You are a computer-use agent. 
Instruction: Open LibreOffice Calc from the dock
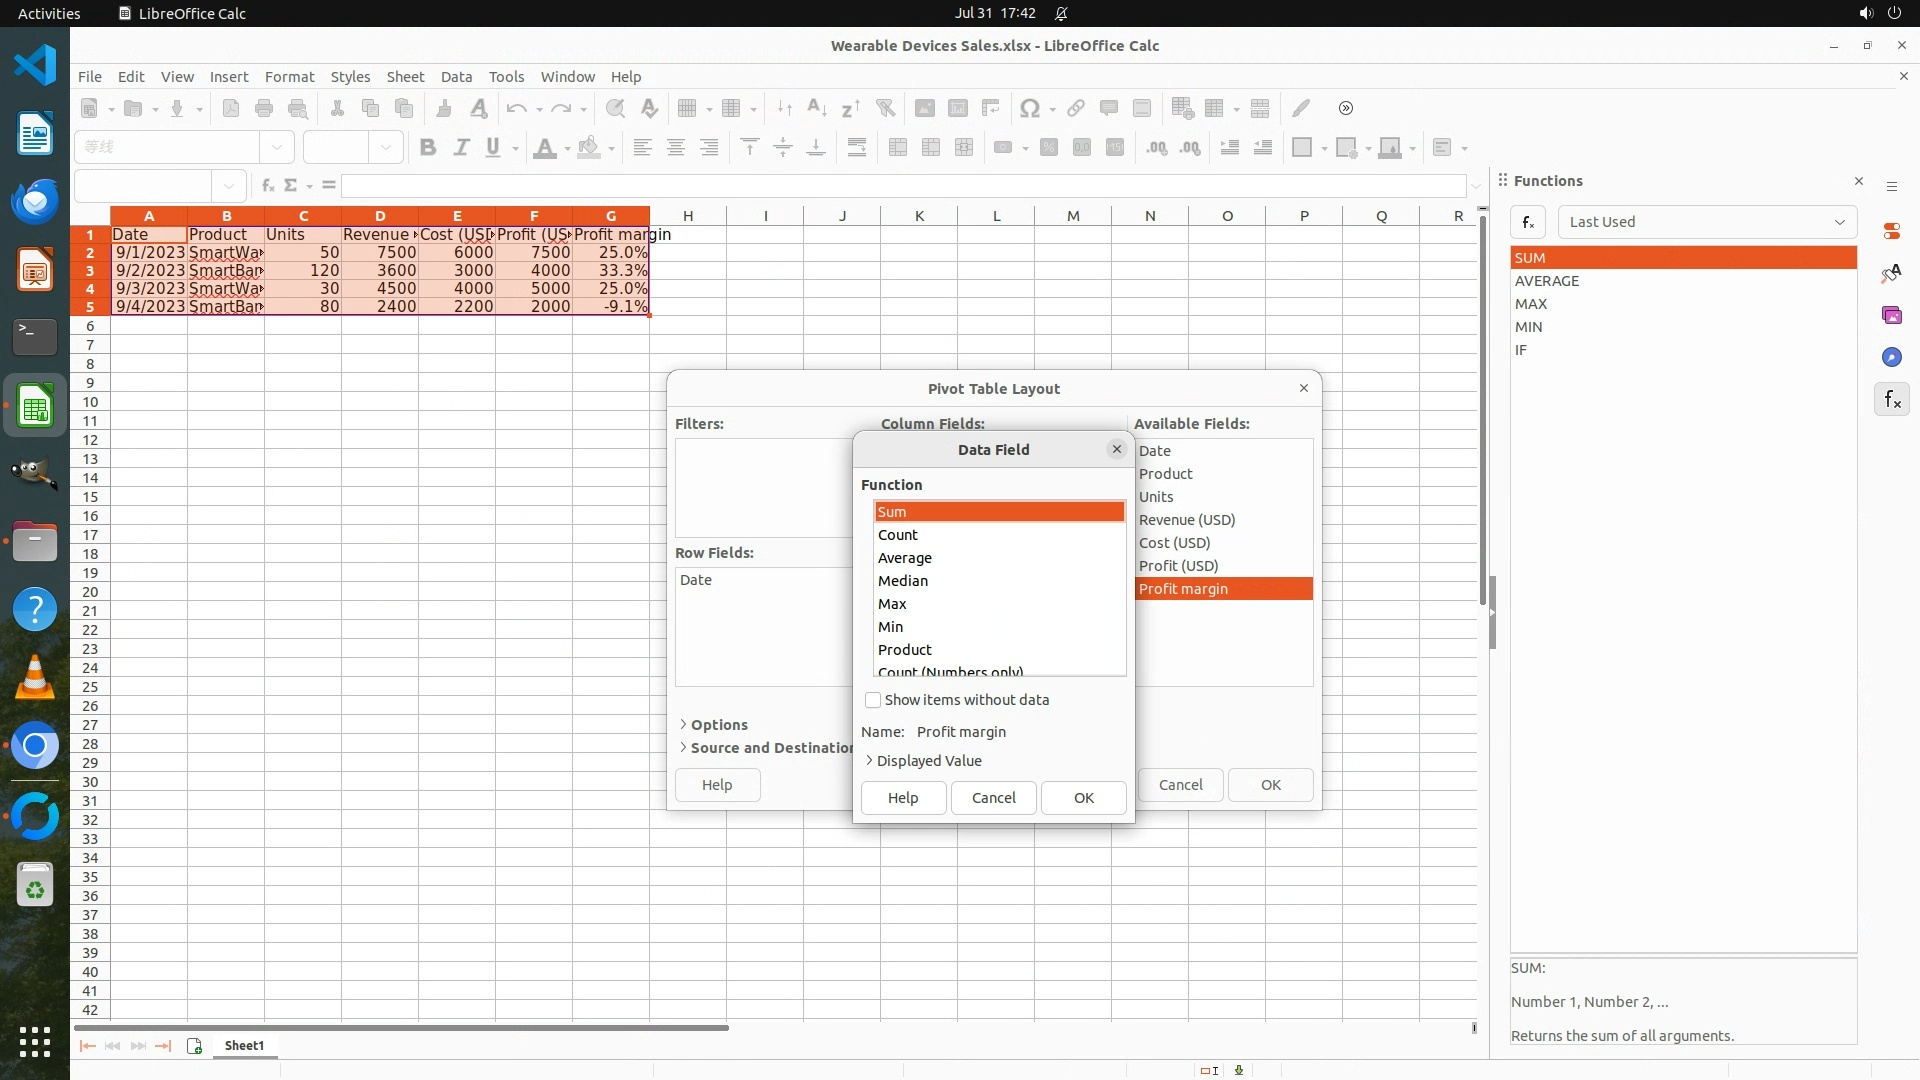click(x=35, y=407)
